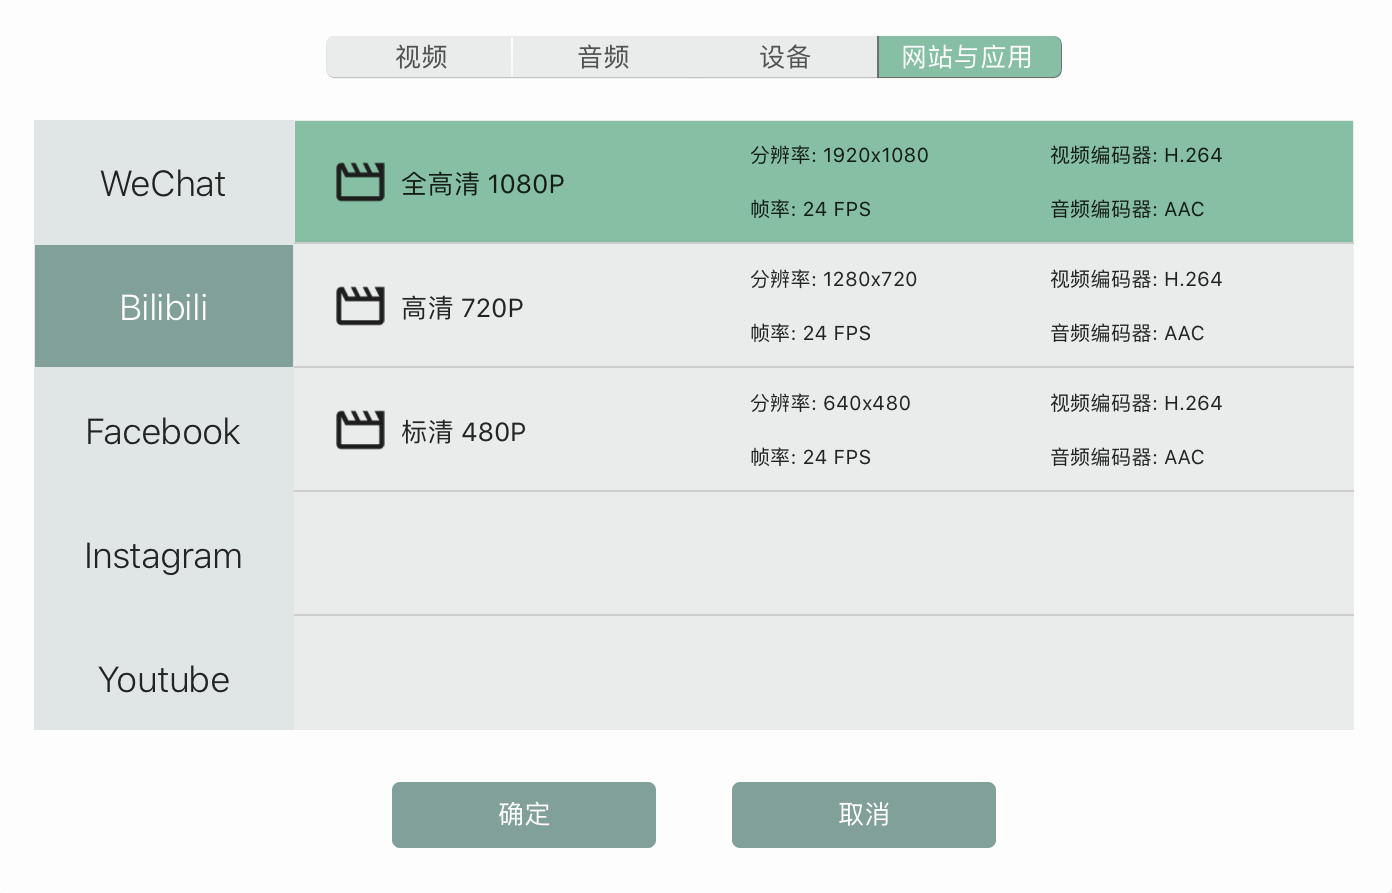The height and width of the screenshot is (893, 1392).
Task: Click the 1920x1080 resolution text
Action: pos(875,155)
